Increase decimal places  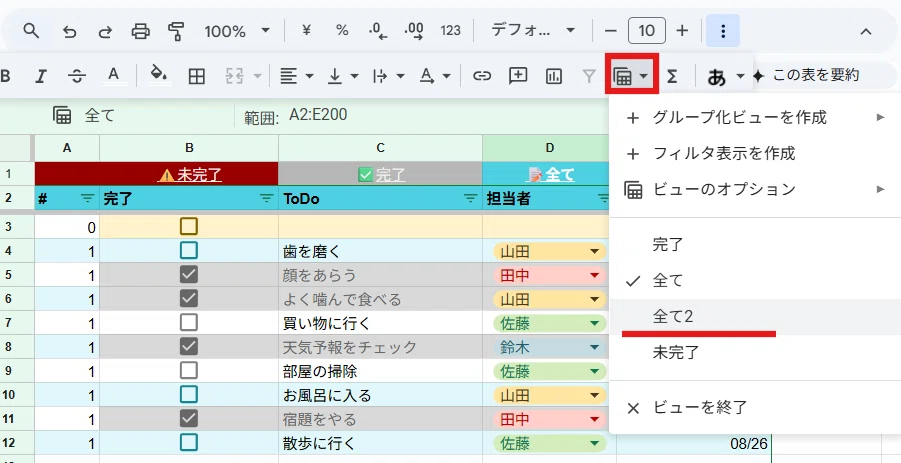tap(414, 31)
